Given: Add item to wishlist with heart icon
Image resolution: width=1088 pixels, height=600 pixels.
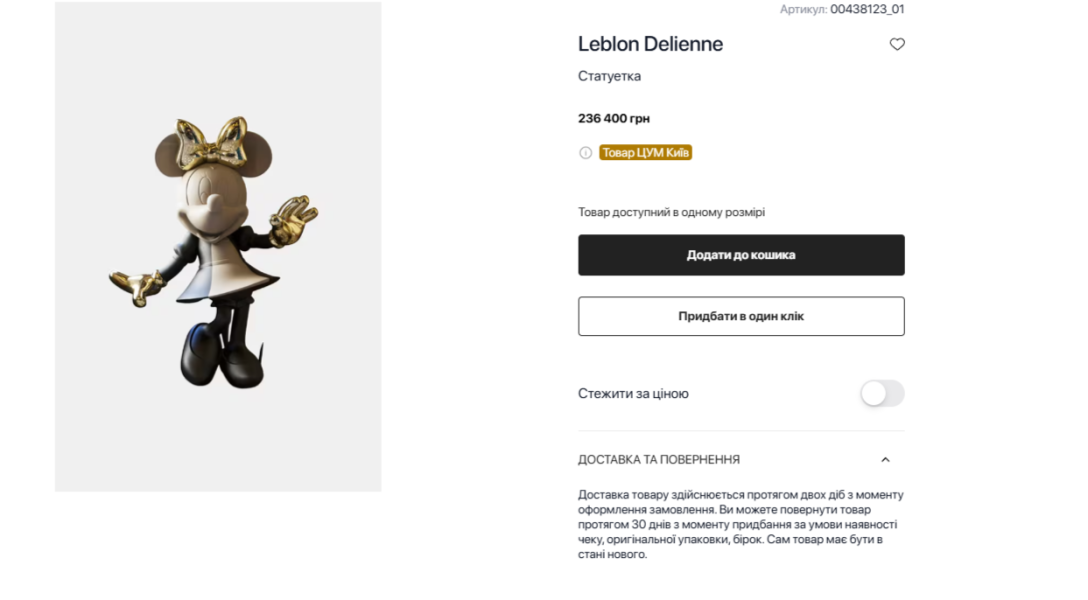Looking at the screenshot, I should (x=897, y=44).
